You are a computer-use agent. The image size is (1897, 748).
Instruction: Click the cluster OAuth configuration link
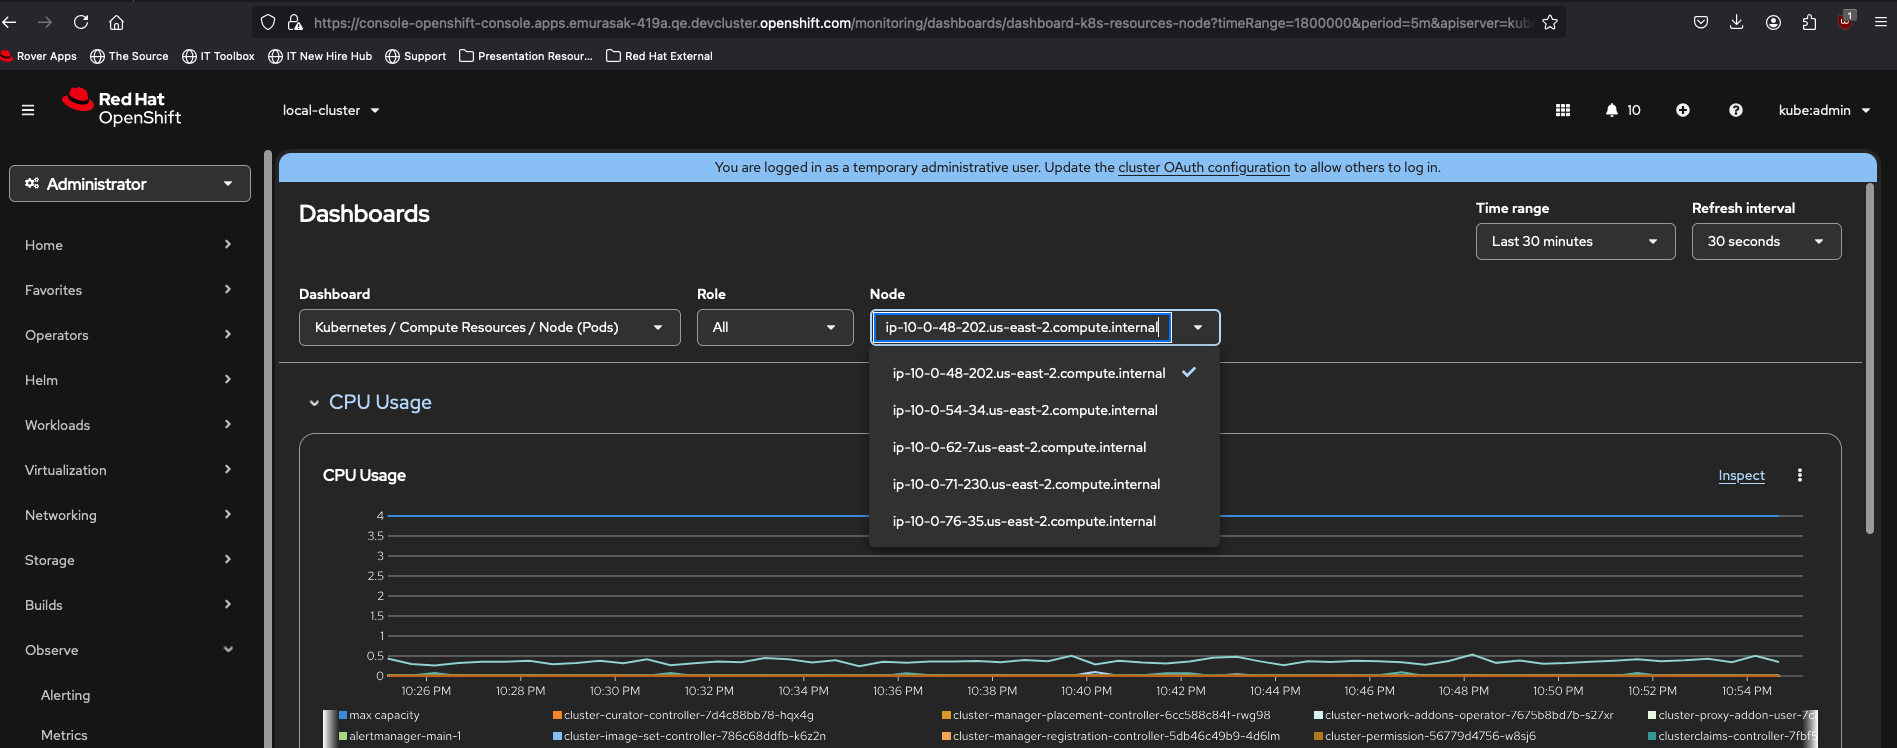[x=1204, y=167]
